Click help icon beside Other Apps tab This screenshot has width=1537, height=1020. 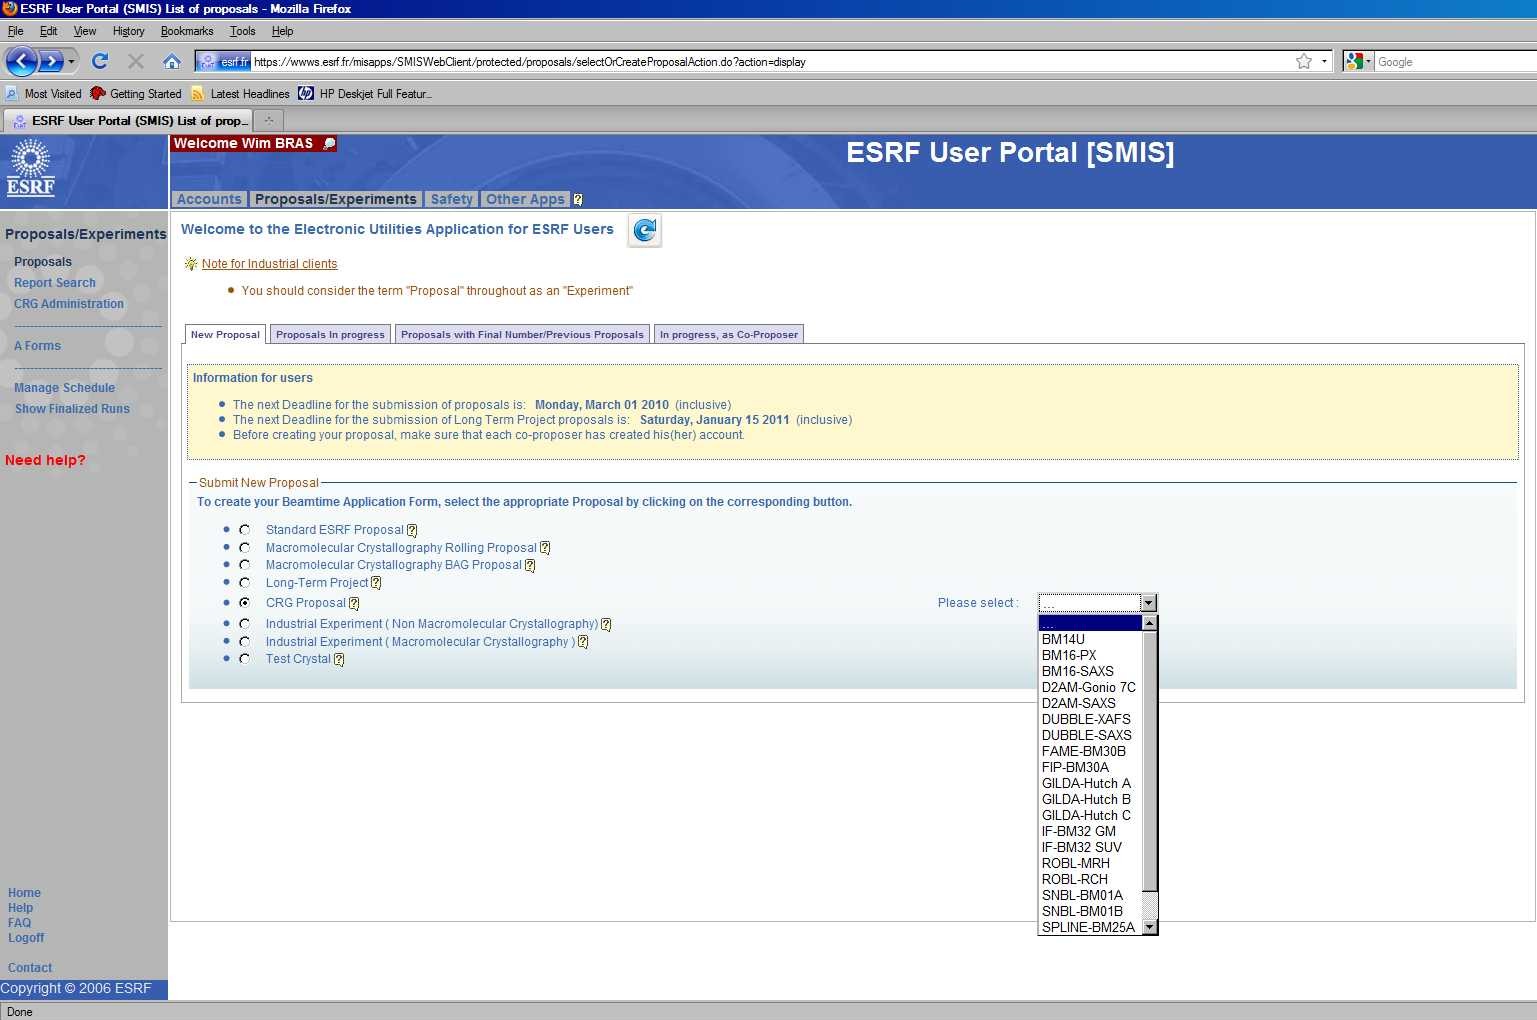(578, 200)
